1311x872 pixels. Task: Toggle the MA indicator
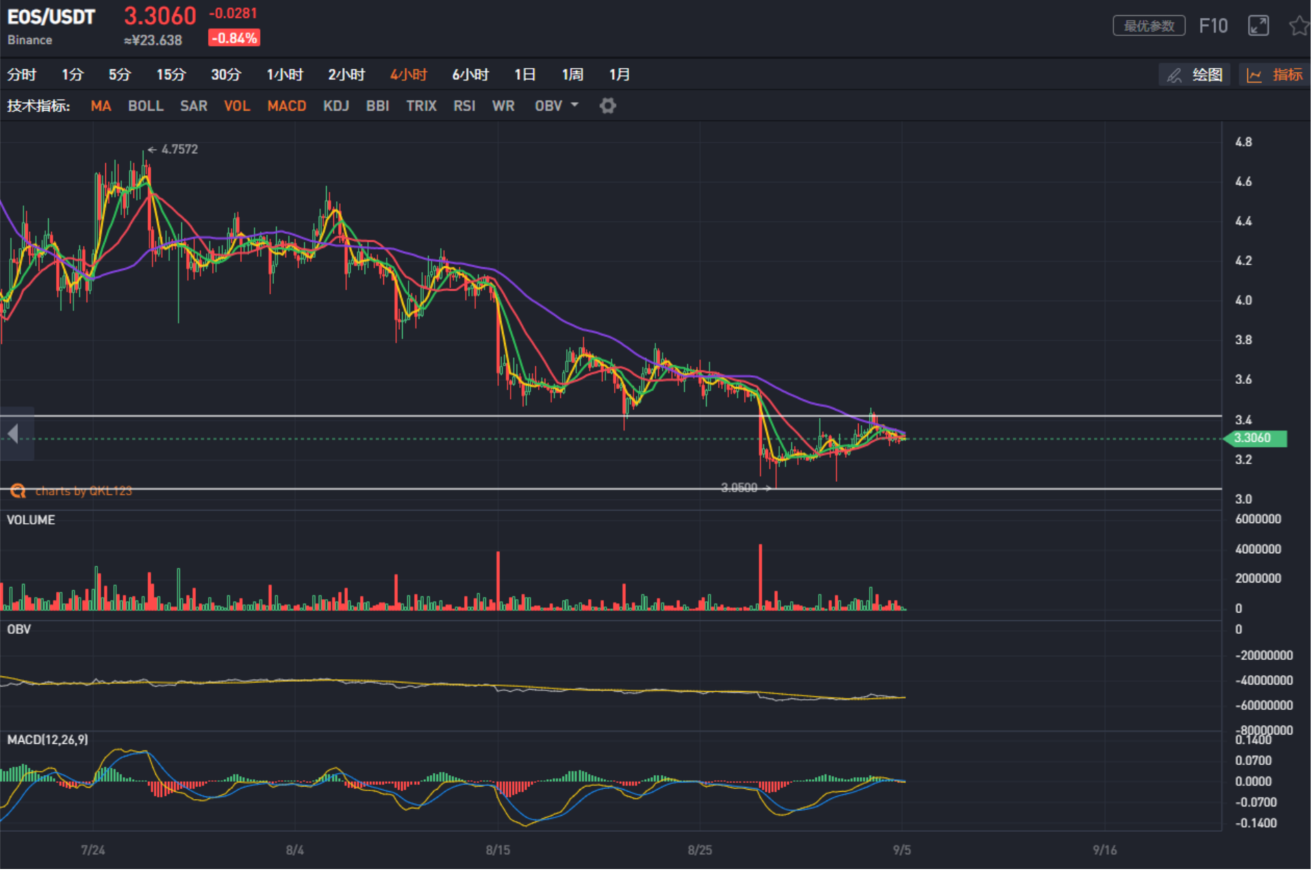(101, 105)
